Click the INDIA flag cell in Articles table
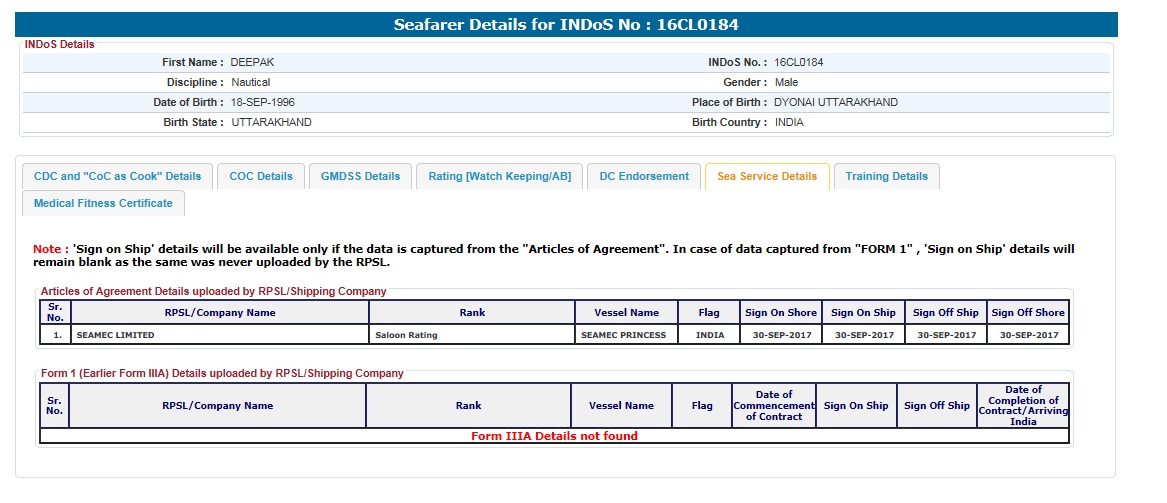Image resolution: width=1167 pixels, height=503 pixels. tap(710, 335)
